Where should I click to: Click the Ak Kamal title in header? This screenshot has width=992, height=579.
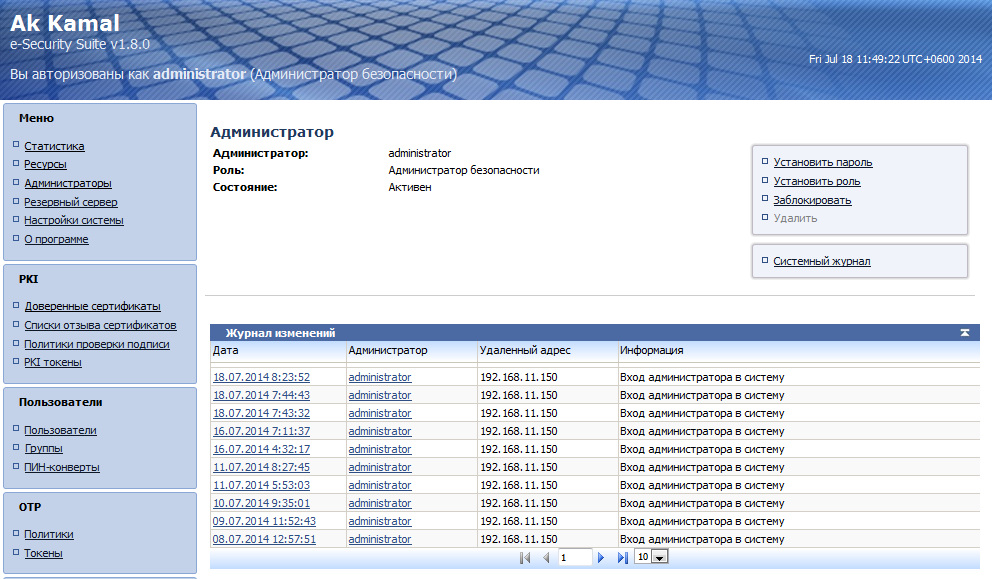(x=65, y=23)
